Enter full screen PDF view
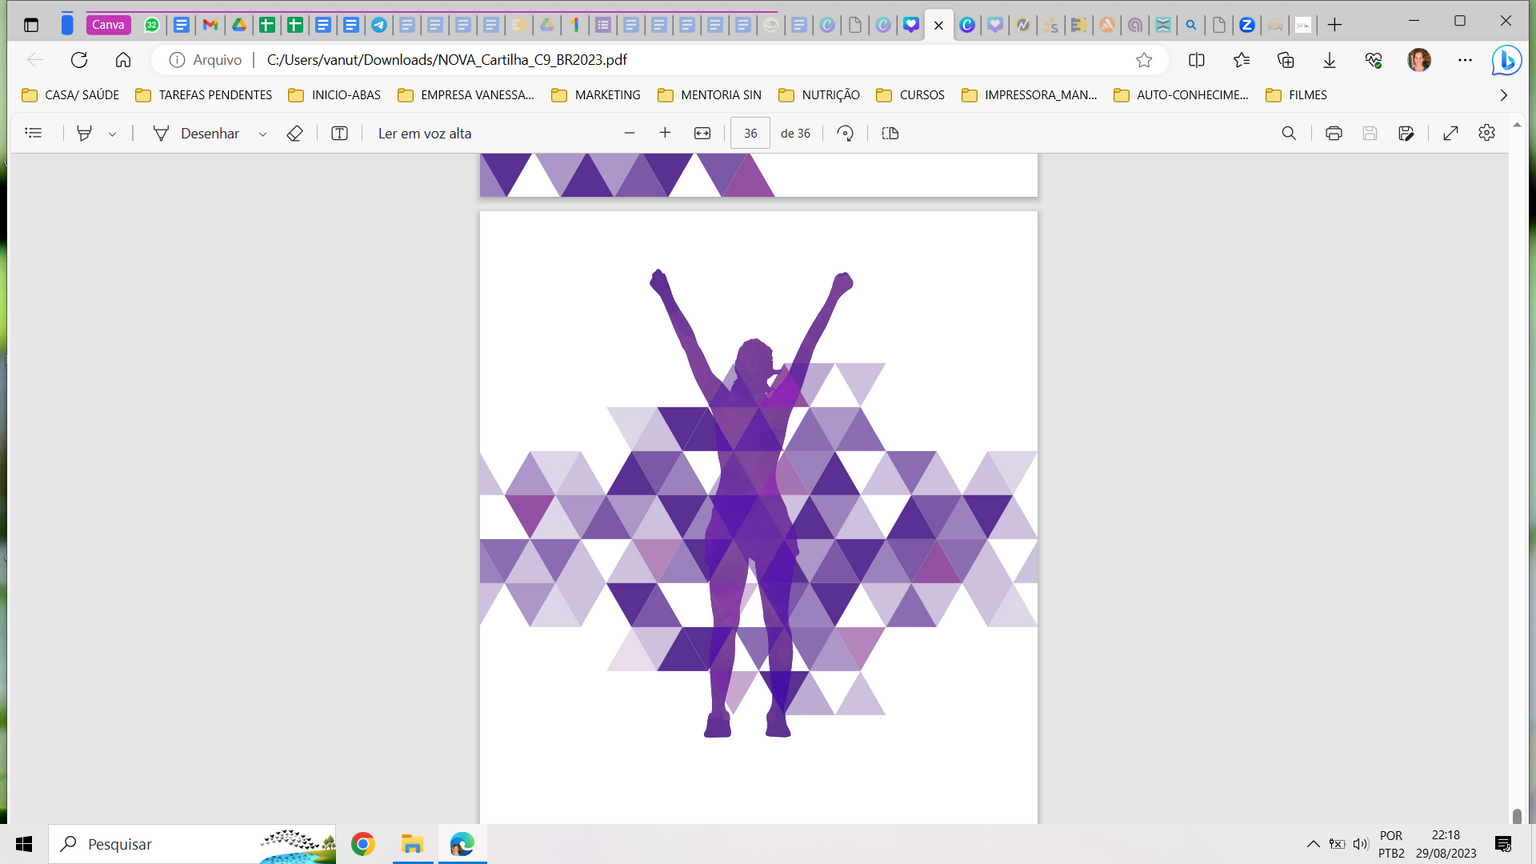The height and width of the screenshot is (864, 1536). click(1450, 133)
